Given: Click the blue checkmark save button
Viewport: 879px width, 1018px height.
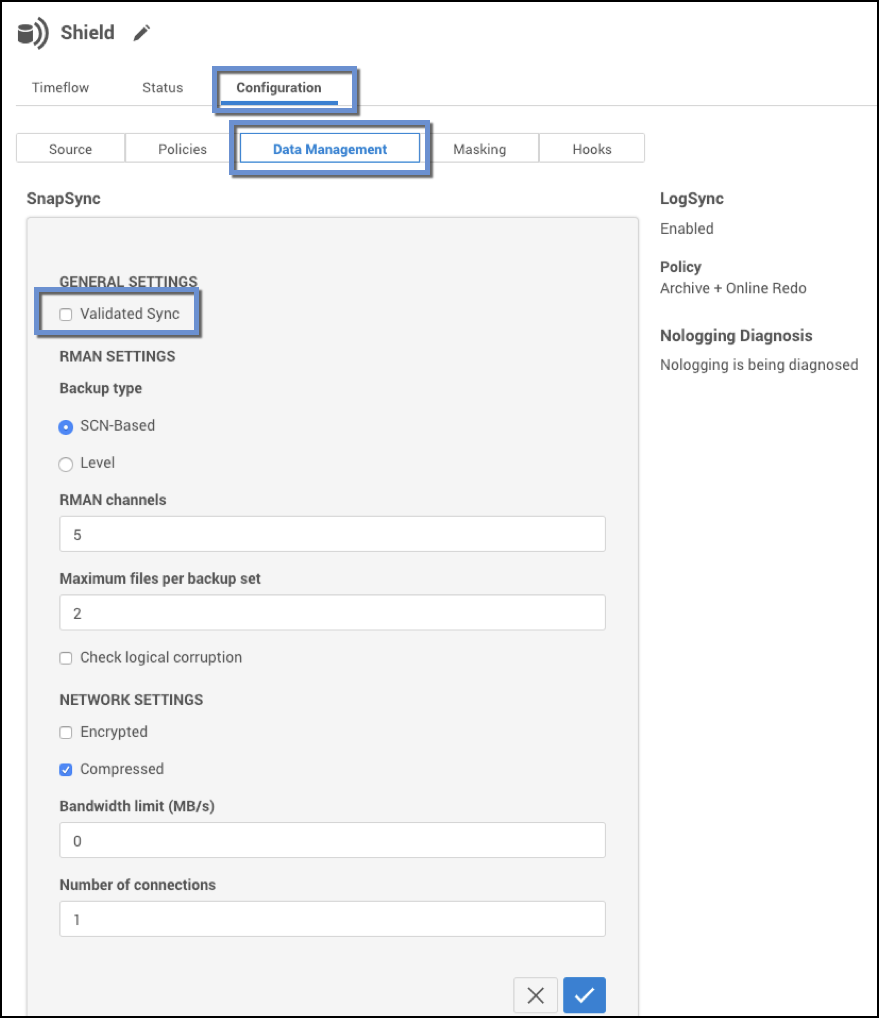Looking at the screenshot, I should (x=584, y=995).
